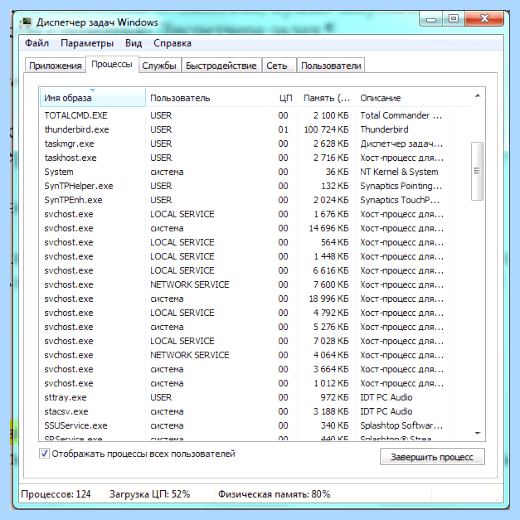The height and width of the screenshot is (520, 520).
Task: Open the Вид menu
Action: [133, 43]
